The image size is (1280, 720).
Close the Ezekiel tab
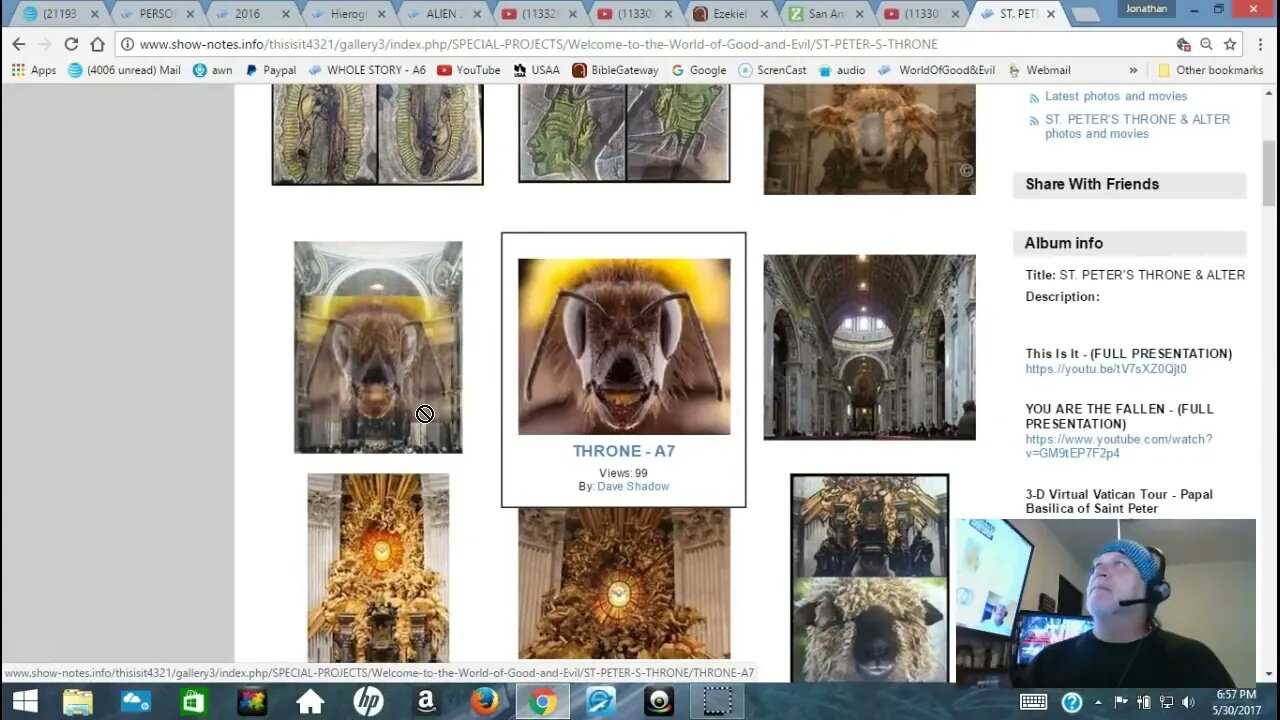[764, 14]
